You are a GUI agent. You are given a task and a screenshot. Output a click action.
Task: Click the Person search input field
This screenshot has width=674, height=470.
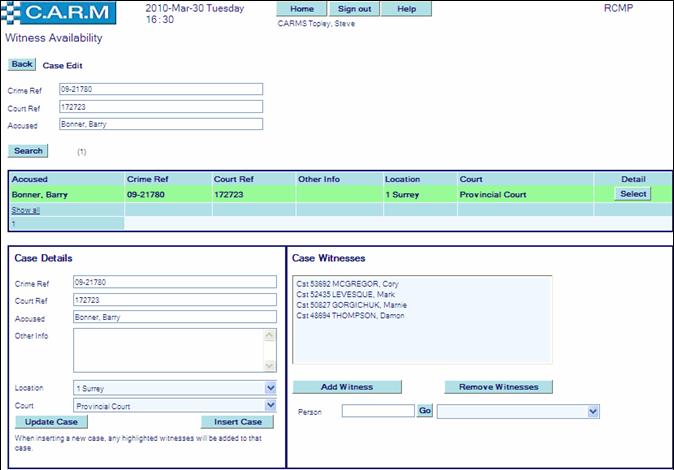pos(378,411)
